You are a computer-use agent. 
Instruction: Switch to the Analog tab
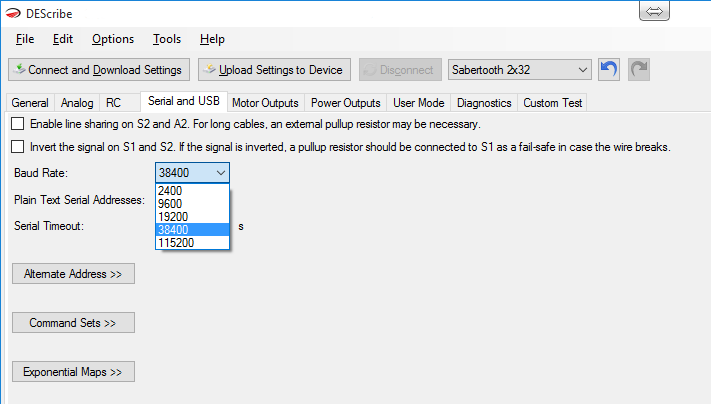tap(77, 103)
